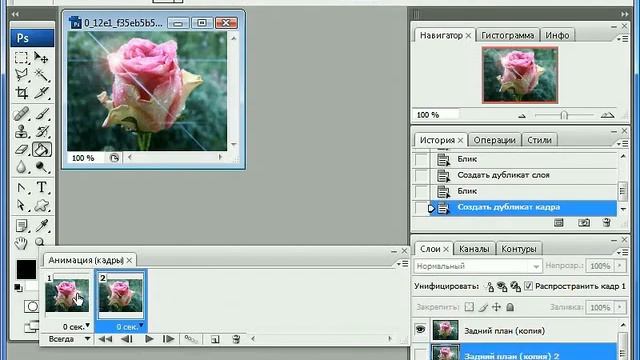The height and width of the screenshot is (360, 640).
Task: Select the Eyedropper tool
Action: tap(41, 226)
